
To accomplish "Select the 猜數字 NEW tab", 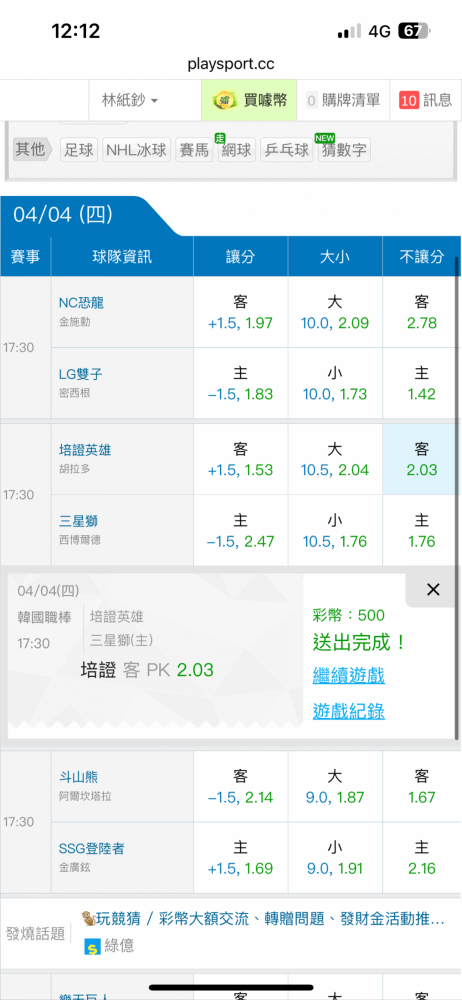I will tap(344, 151).
